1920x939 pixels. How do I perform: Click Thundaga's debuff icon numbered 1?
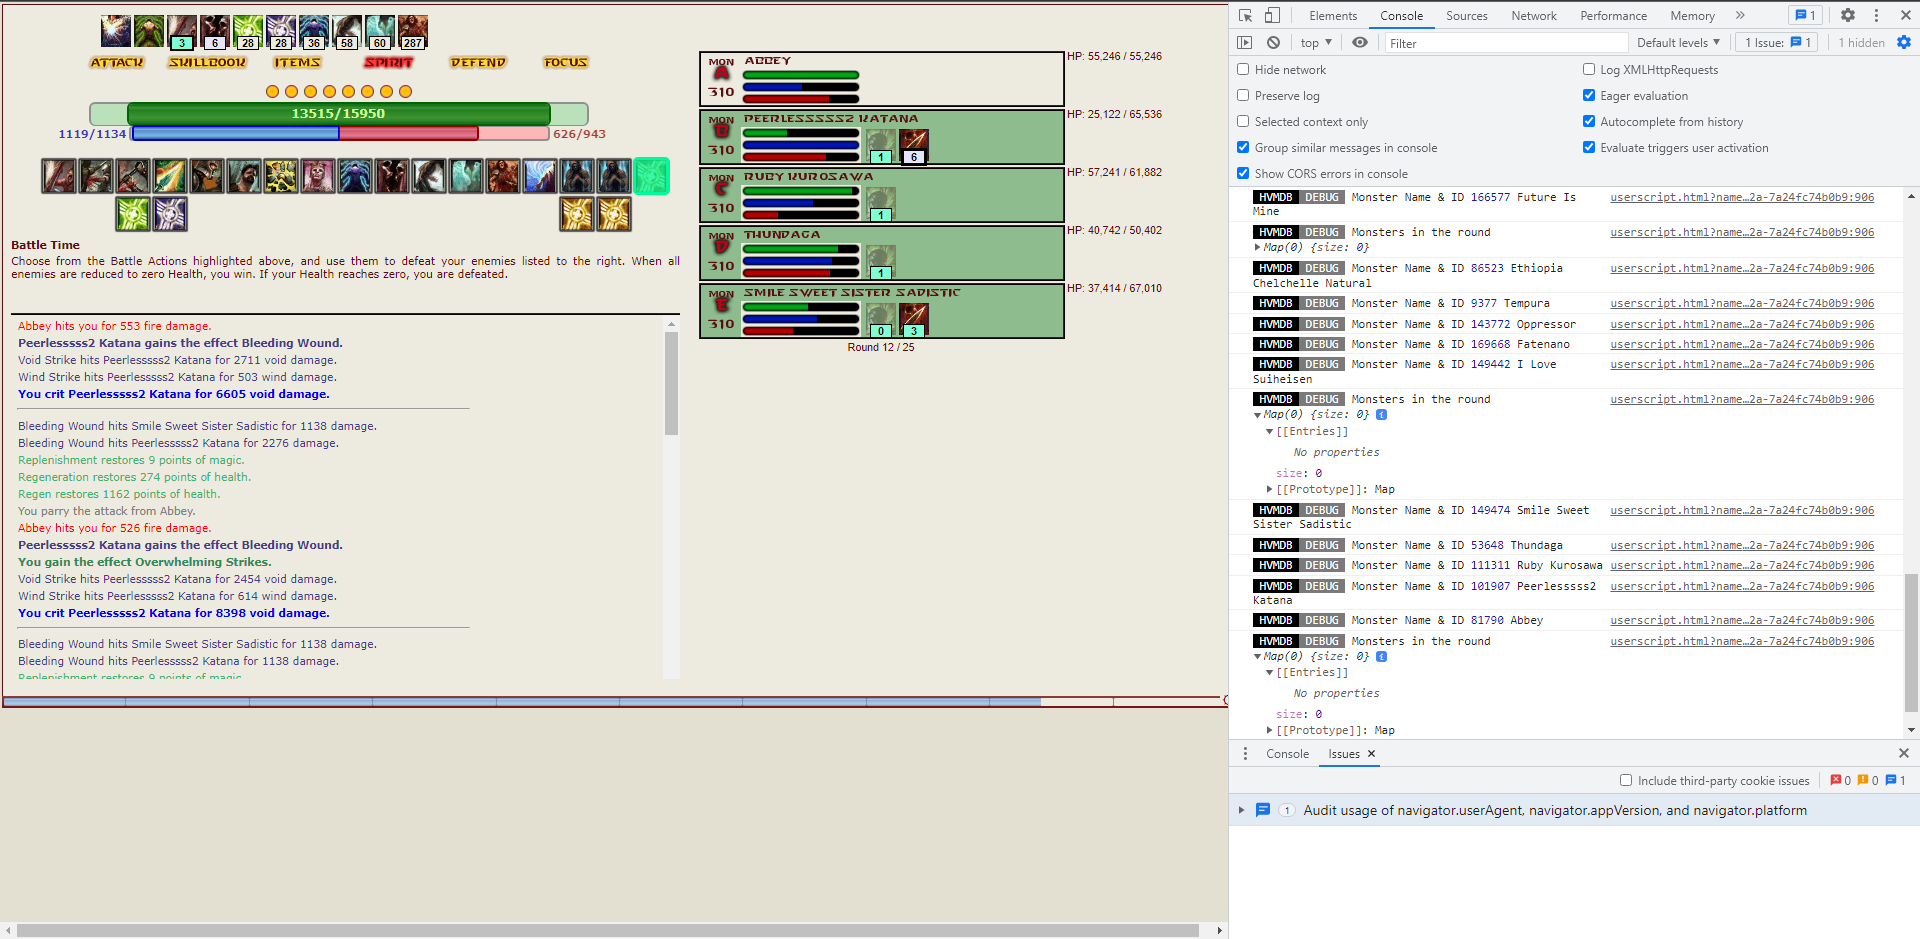pyautogui.click(x=881, y=262)
